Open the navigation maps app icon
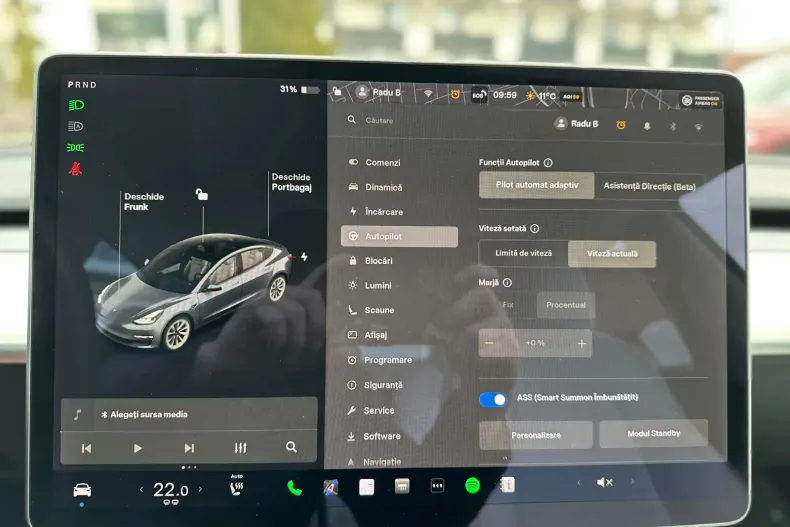790x527 pixels. tap(331, 487)
